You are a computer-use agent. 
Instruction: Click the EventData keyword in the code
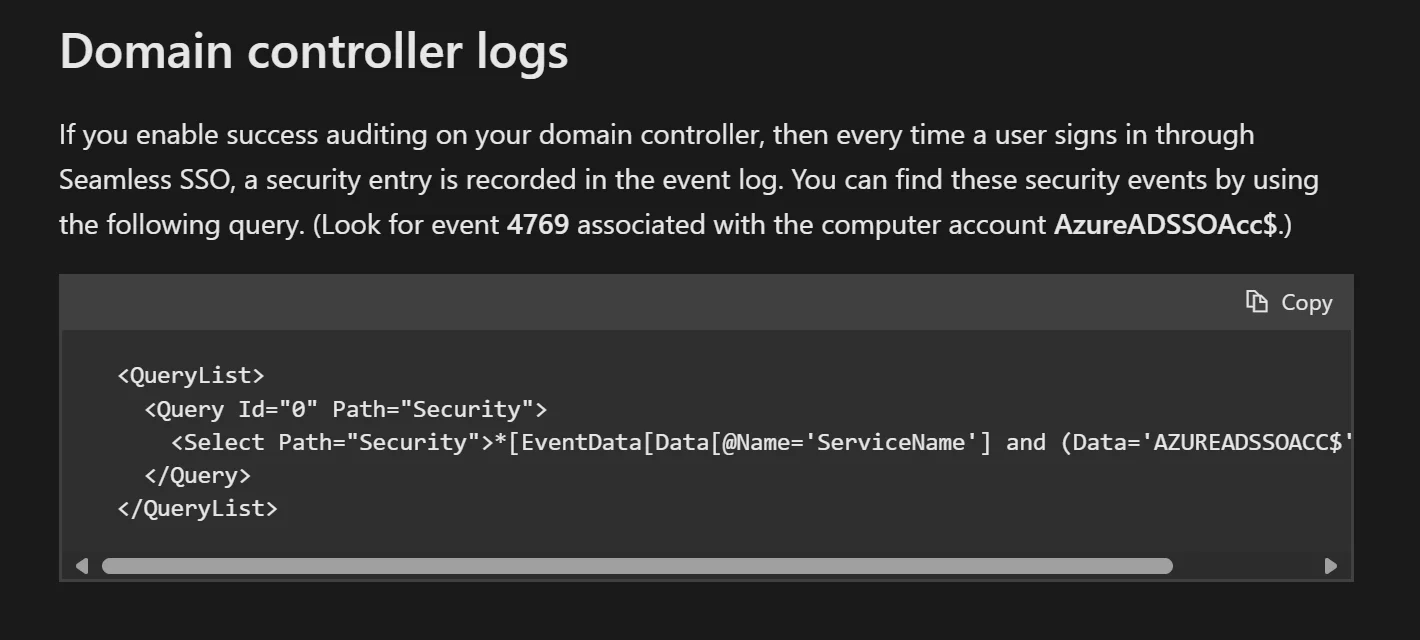[581, 442]
